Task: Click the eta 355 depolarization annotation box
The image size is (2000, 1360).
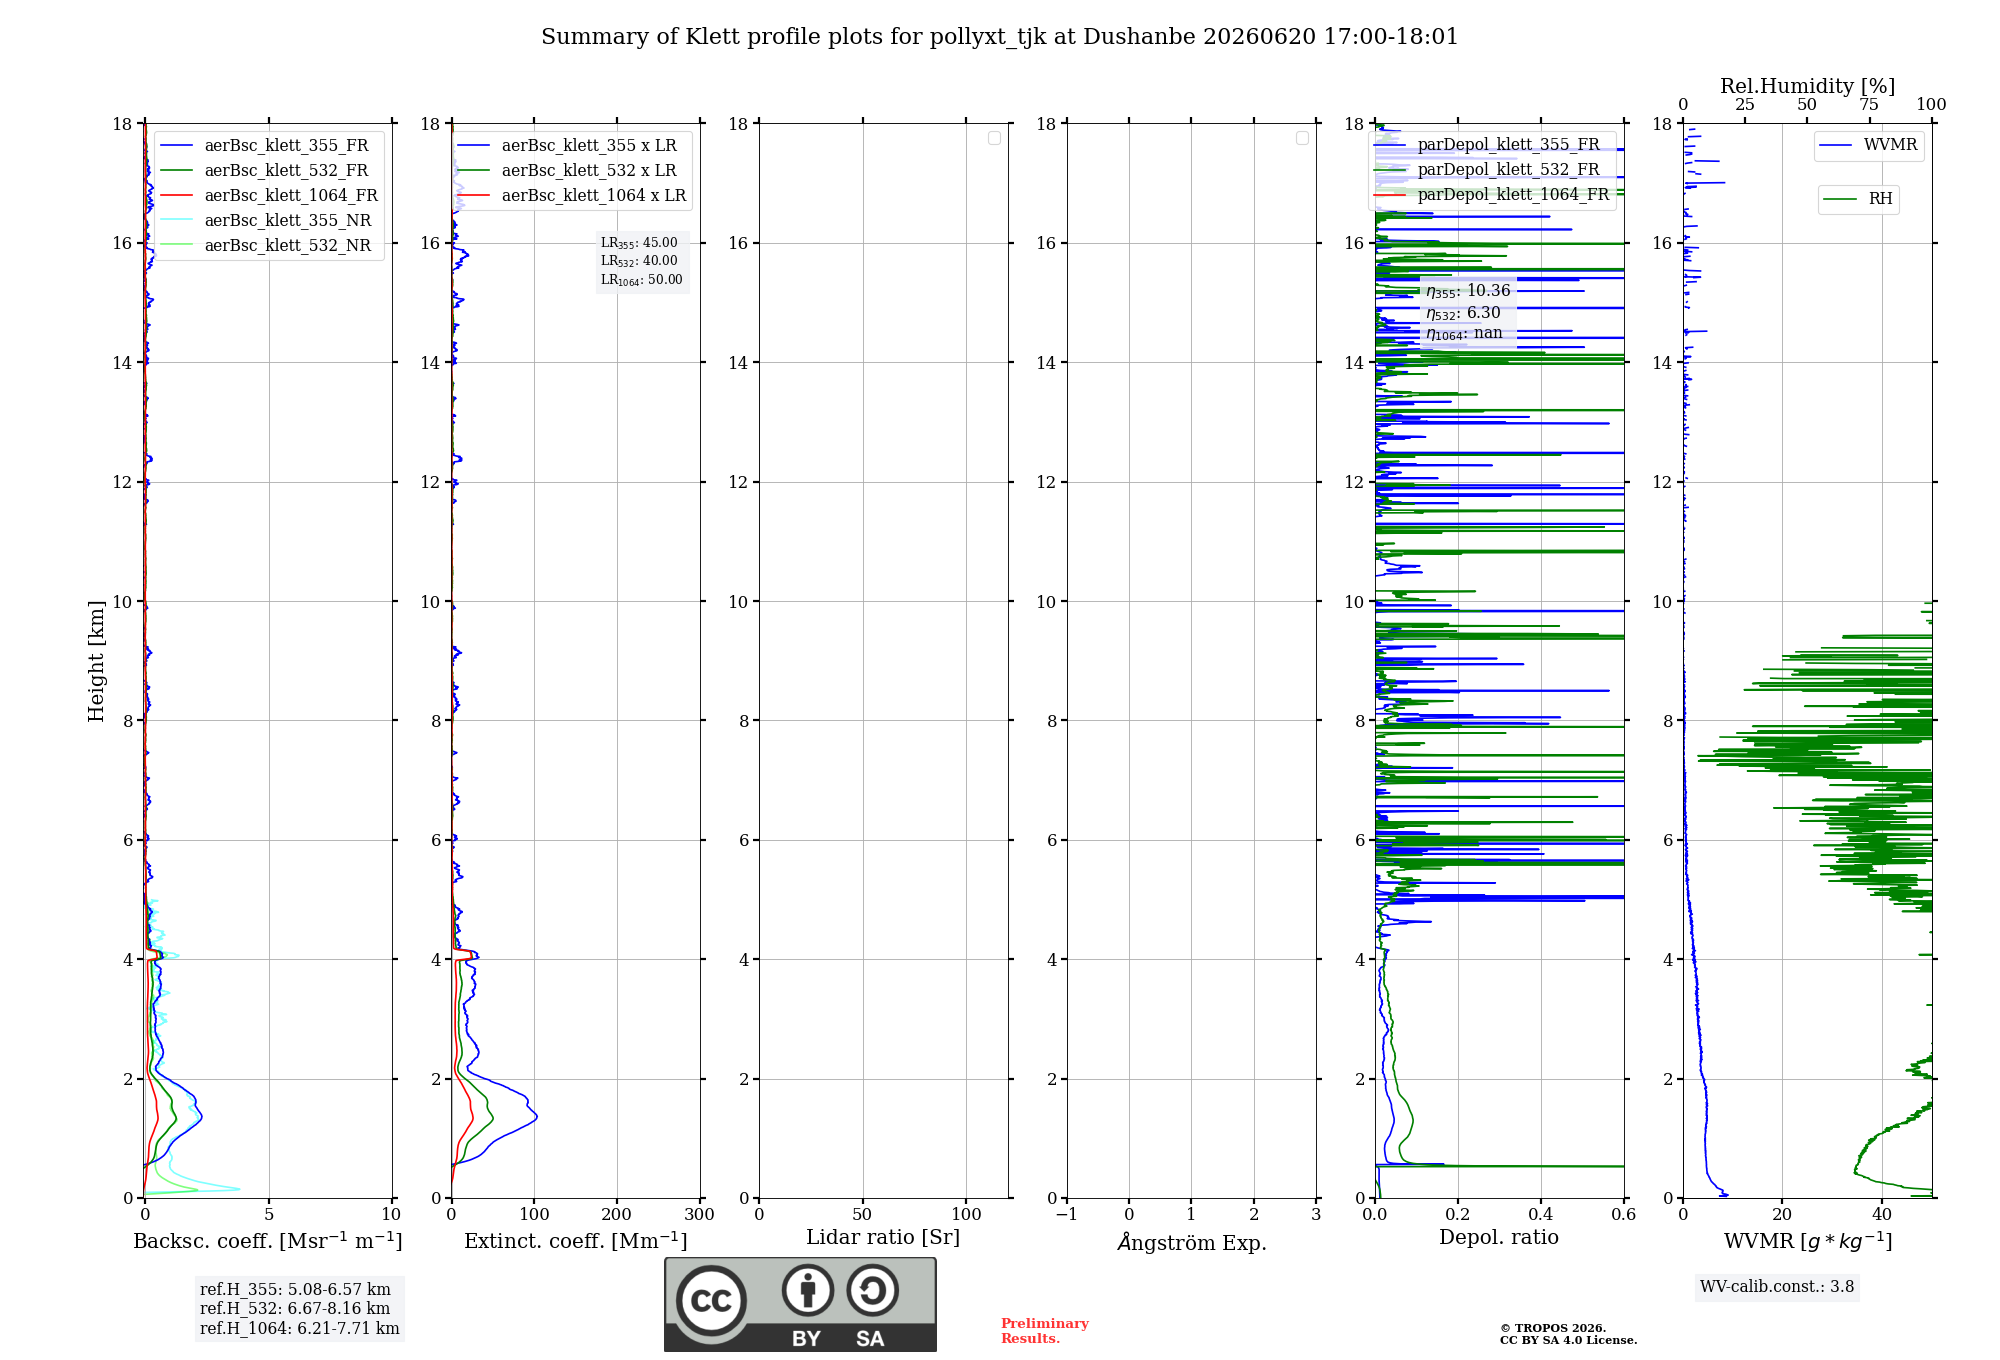Action: [1468, 312]
